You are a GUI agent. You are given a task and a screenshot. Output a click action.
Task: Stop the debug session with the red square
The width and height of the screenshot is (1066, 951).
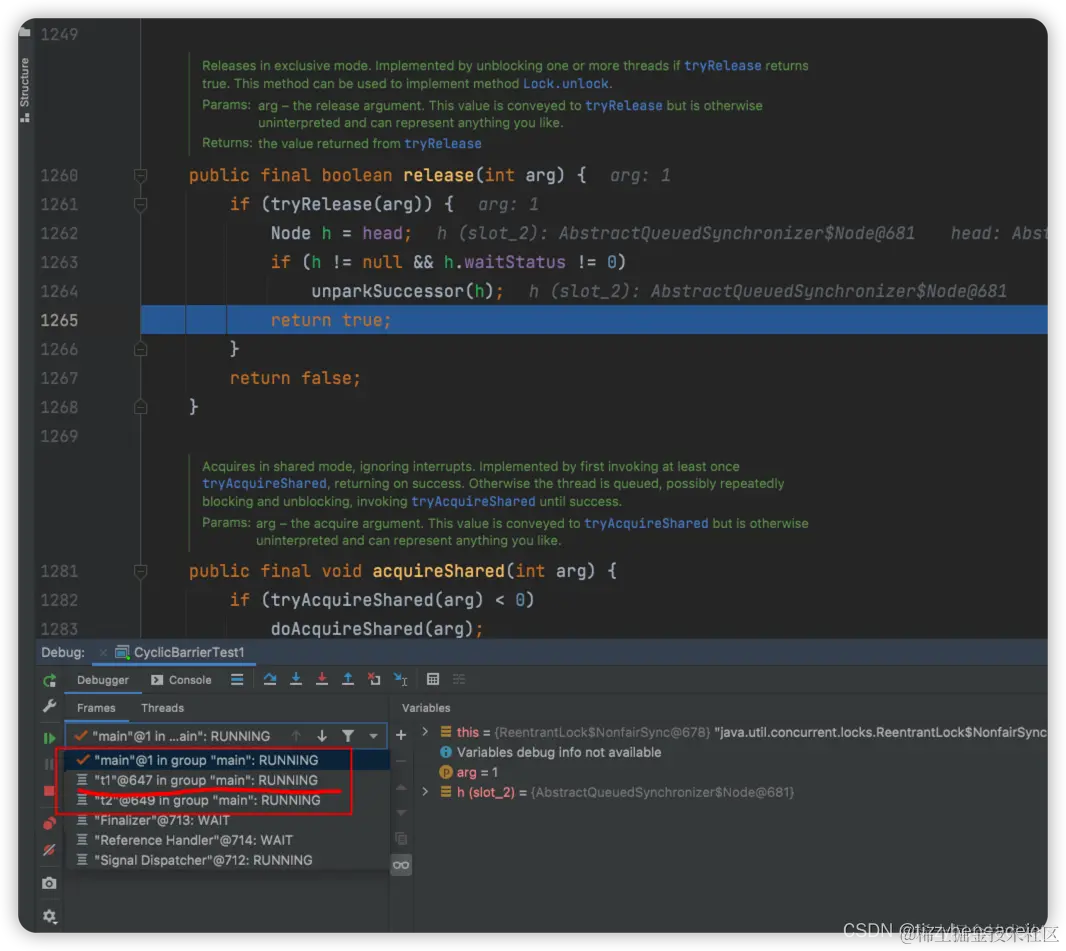pyautogui.click(x=49, y=791)
